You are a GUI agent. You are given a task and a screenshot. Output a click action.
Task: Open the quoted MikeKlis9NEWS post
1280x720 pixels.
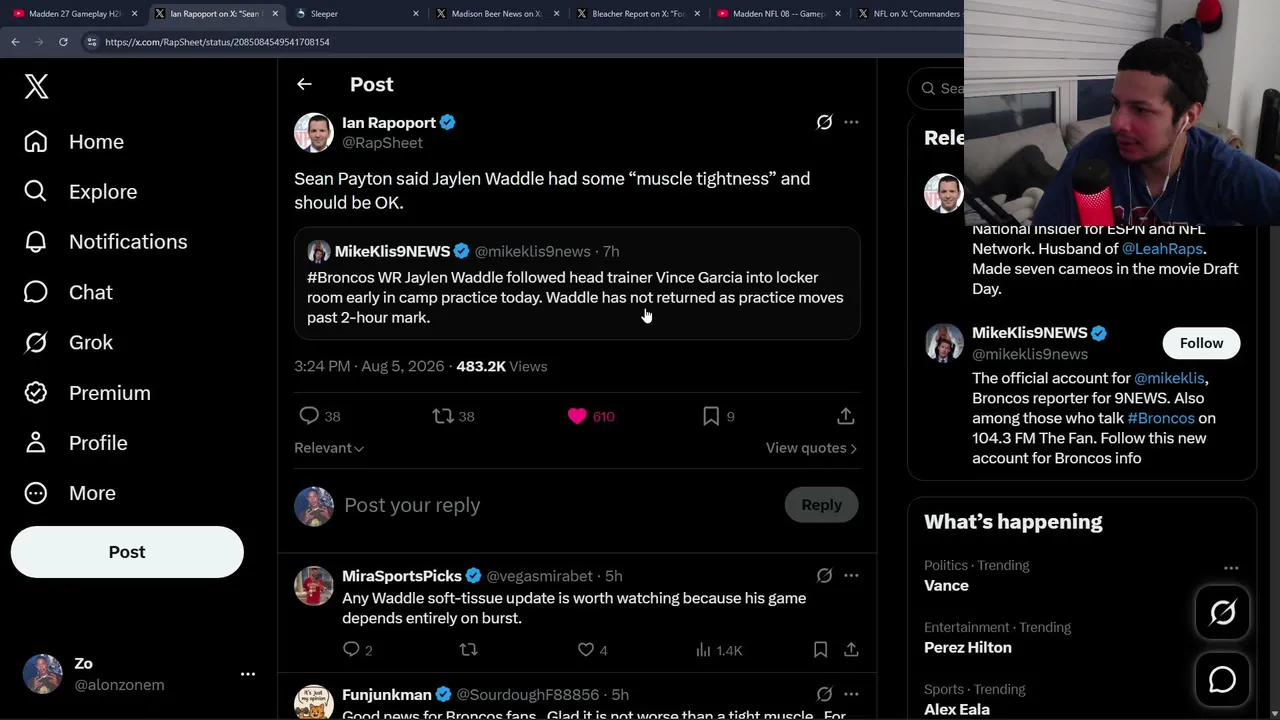click(577, 284)
